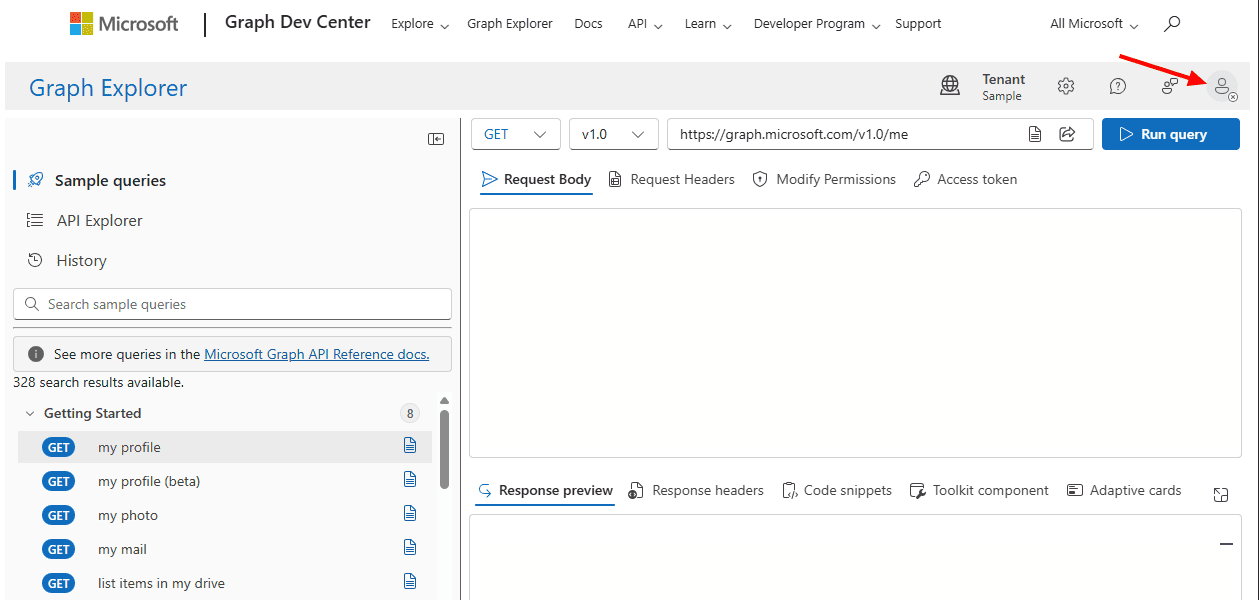The height and width of the screenshot is (600, 1259).
Task: Click the feedback icon in header
Action: 1169,87
